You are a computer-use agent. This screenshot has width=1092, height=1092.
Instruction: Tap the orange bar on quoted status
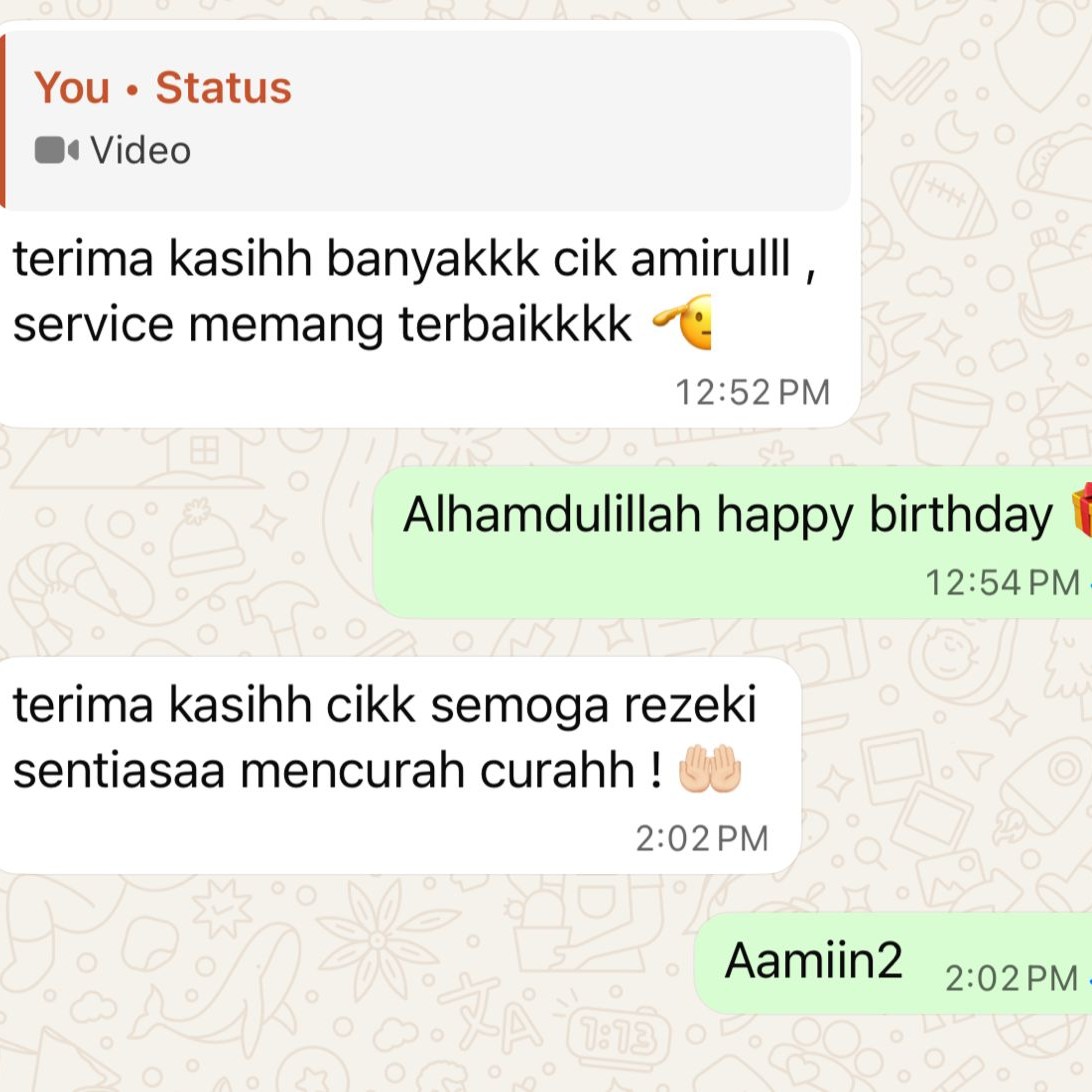coord(2,120)
